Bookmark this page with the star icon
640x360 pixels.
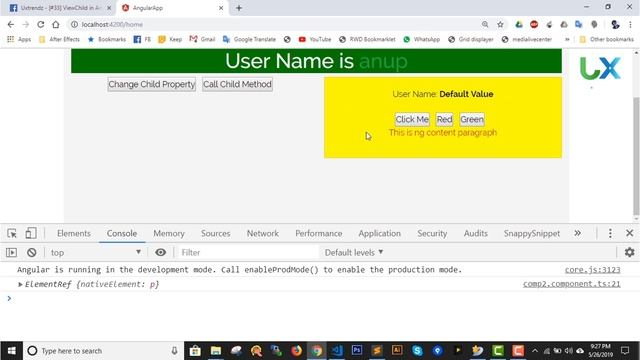coord(500,24)
